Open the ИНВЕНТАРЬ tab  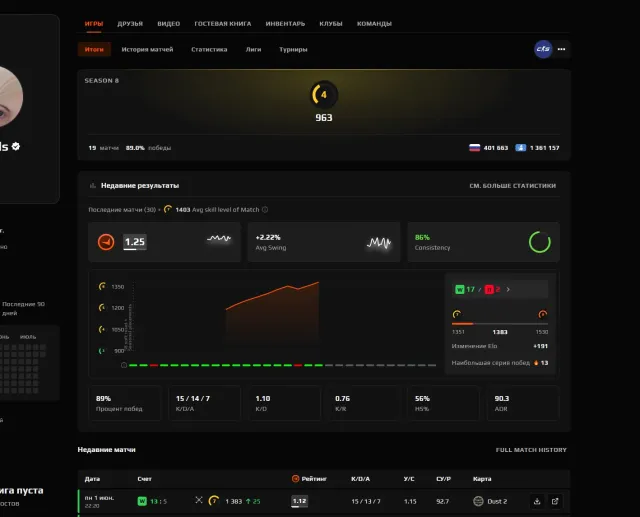pos(285,24)
